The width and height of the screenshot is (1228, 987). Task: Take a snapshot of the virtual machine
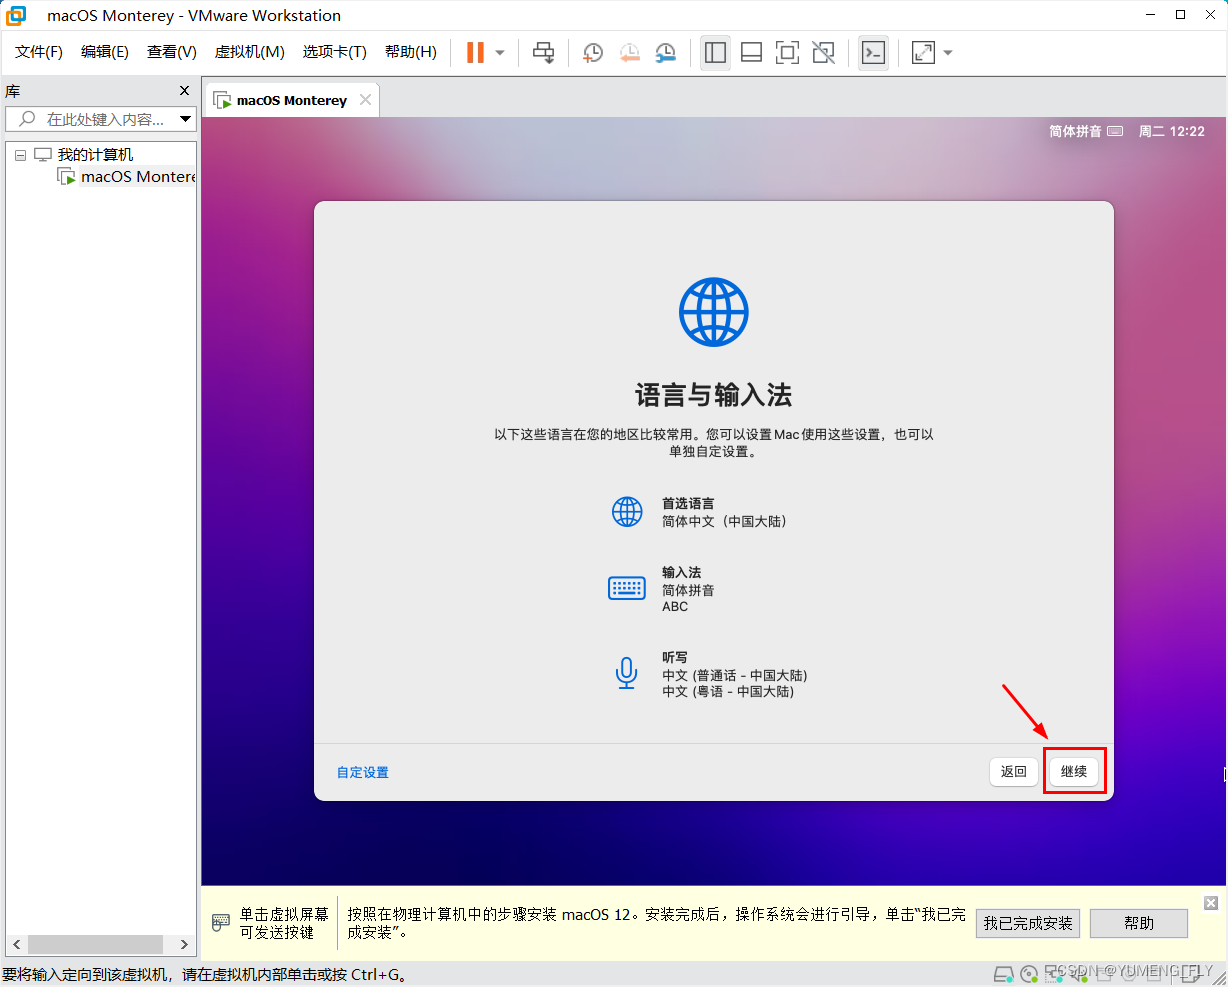click(x=593, y=52)
